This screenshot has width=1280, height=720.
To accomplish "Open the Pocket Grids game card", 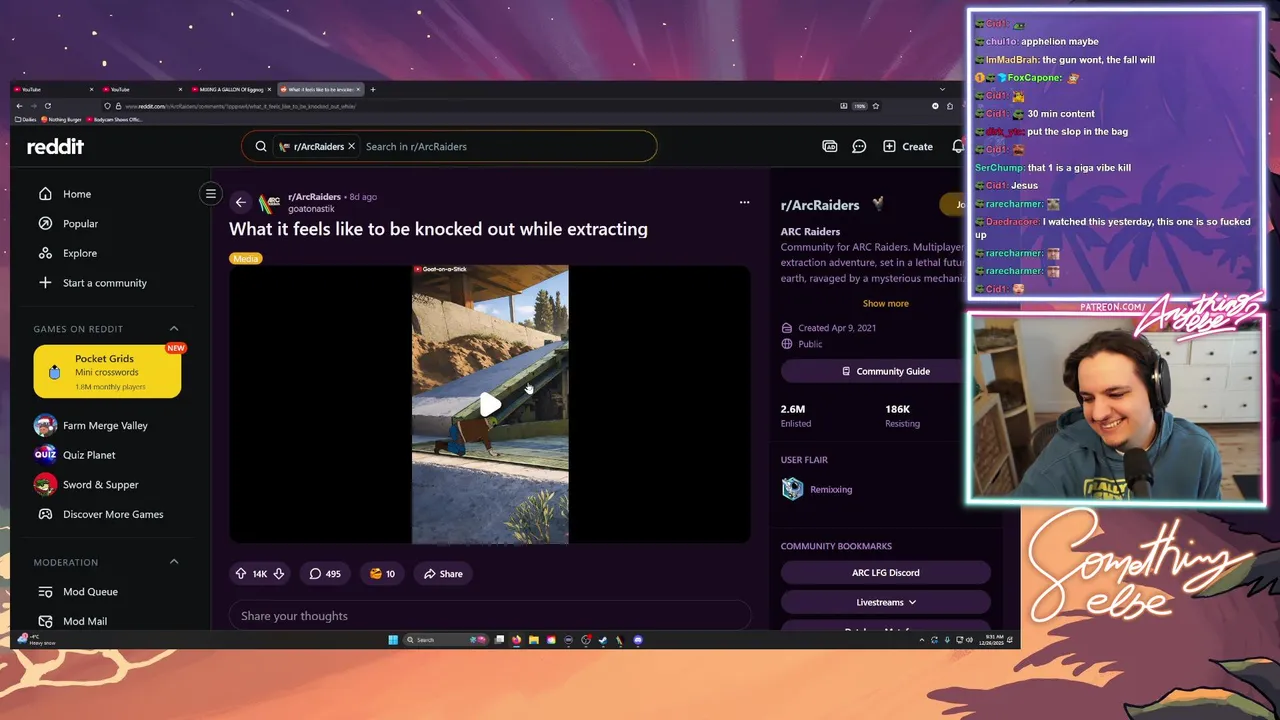I will pyautogui.click(x=107, y=372).
